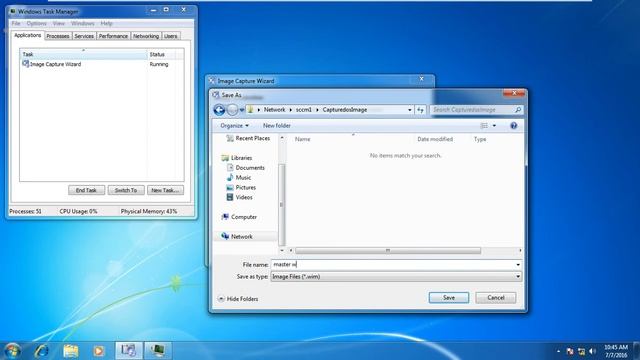
Task: Collapse folders with Hide Folders
Action: pyautogui.click(x=238, y=299)
